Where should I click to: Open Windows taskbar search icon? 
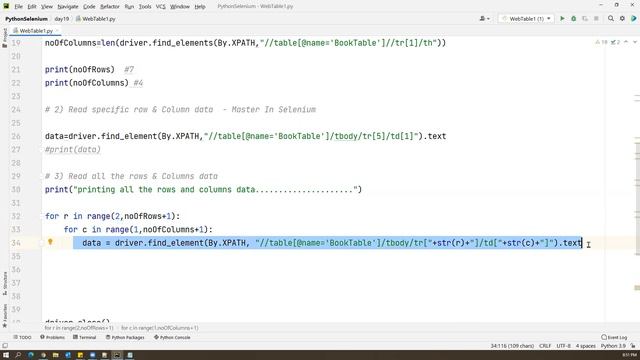point(18,355)
